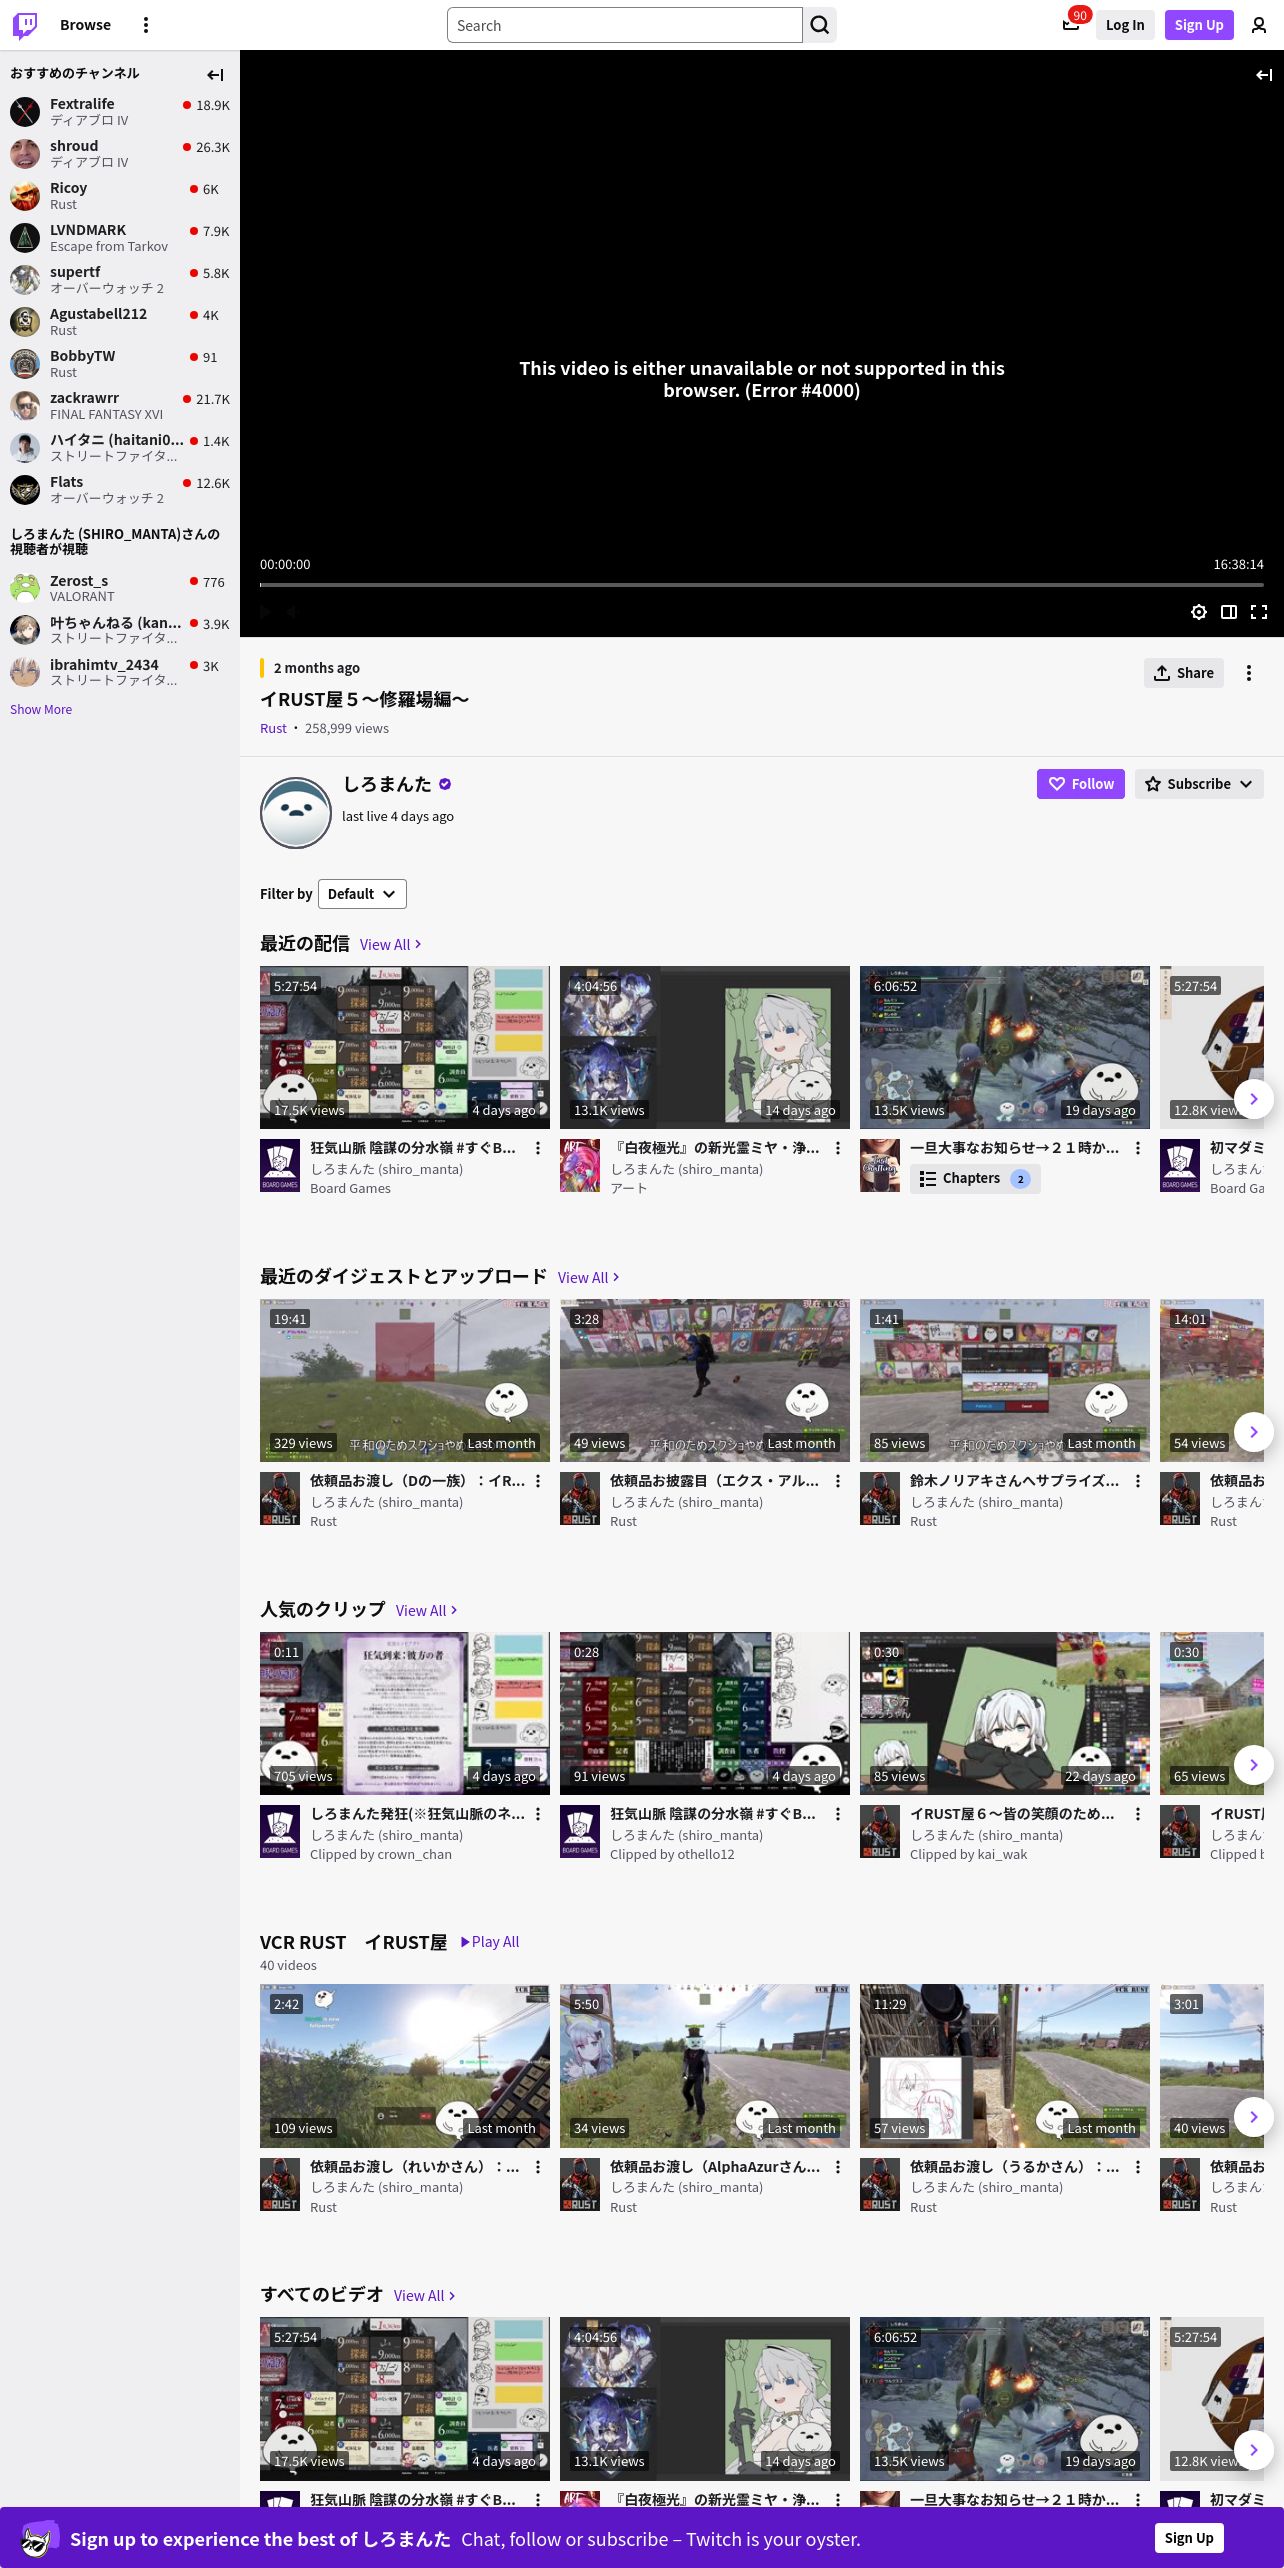Show next clips in 人気のクリップ carousel
The image size is (1284, 2568).
(1254, 1765)
